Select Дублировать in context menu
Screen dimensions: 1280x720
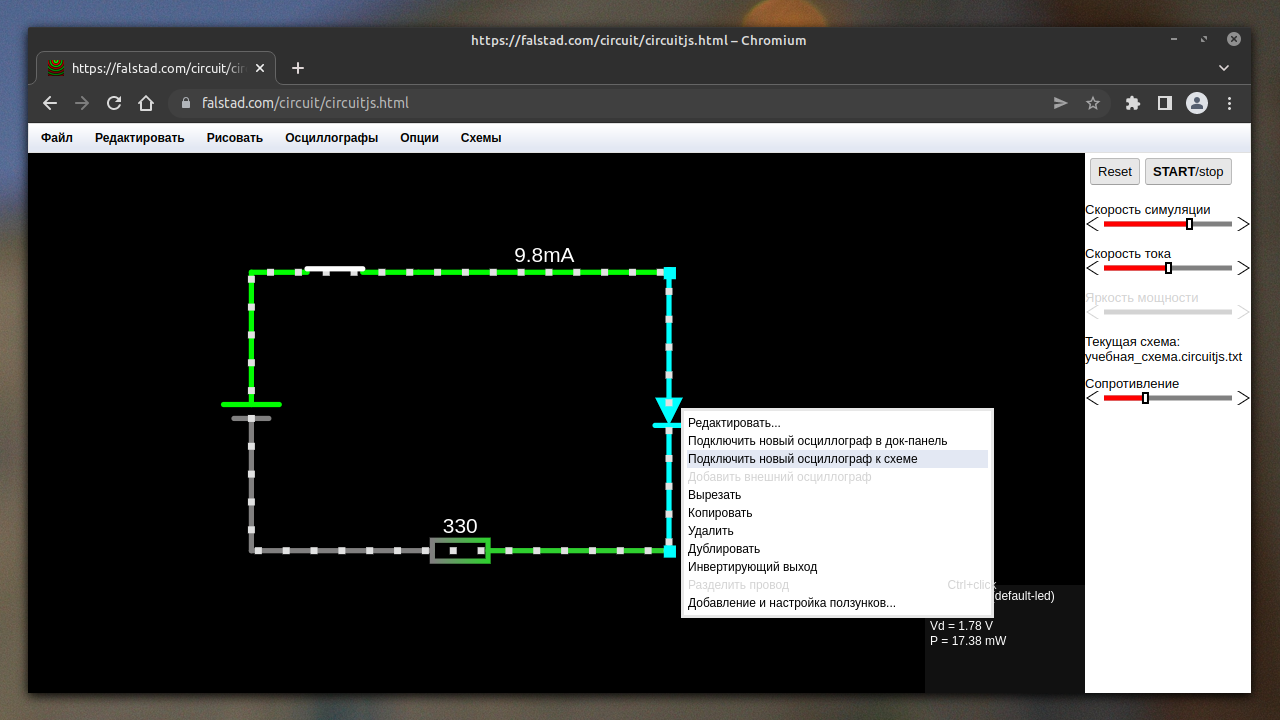pyautogui.click(x=724, y=549)
